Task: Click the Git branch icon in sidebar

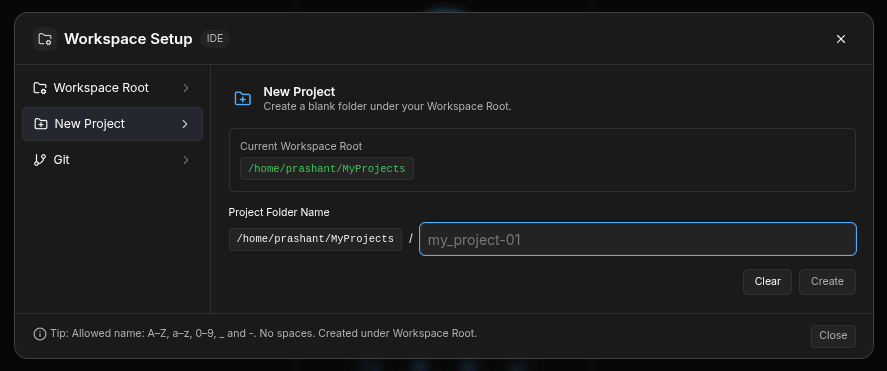Action: [40, 160]
